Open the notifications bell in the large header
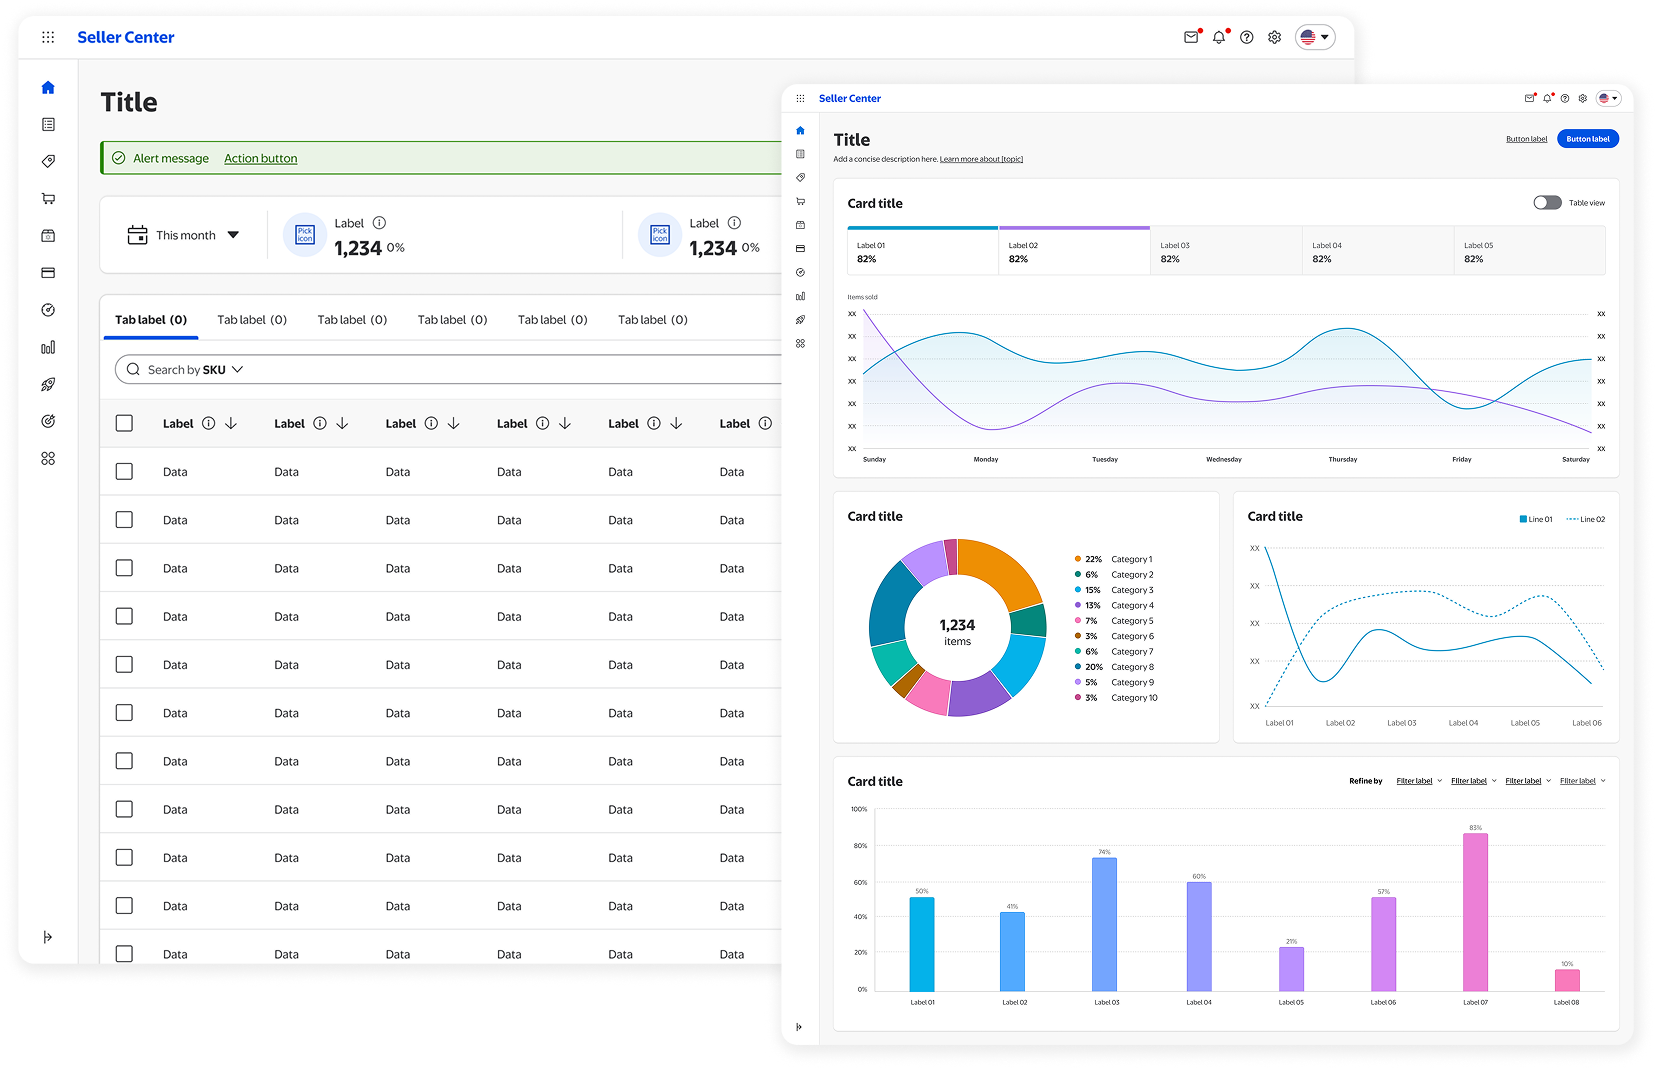This screenshot has height=1069, width=1656. 1219,38
